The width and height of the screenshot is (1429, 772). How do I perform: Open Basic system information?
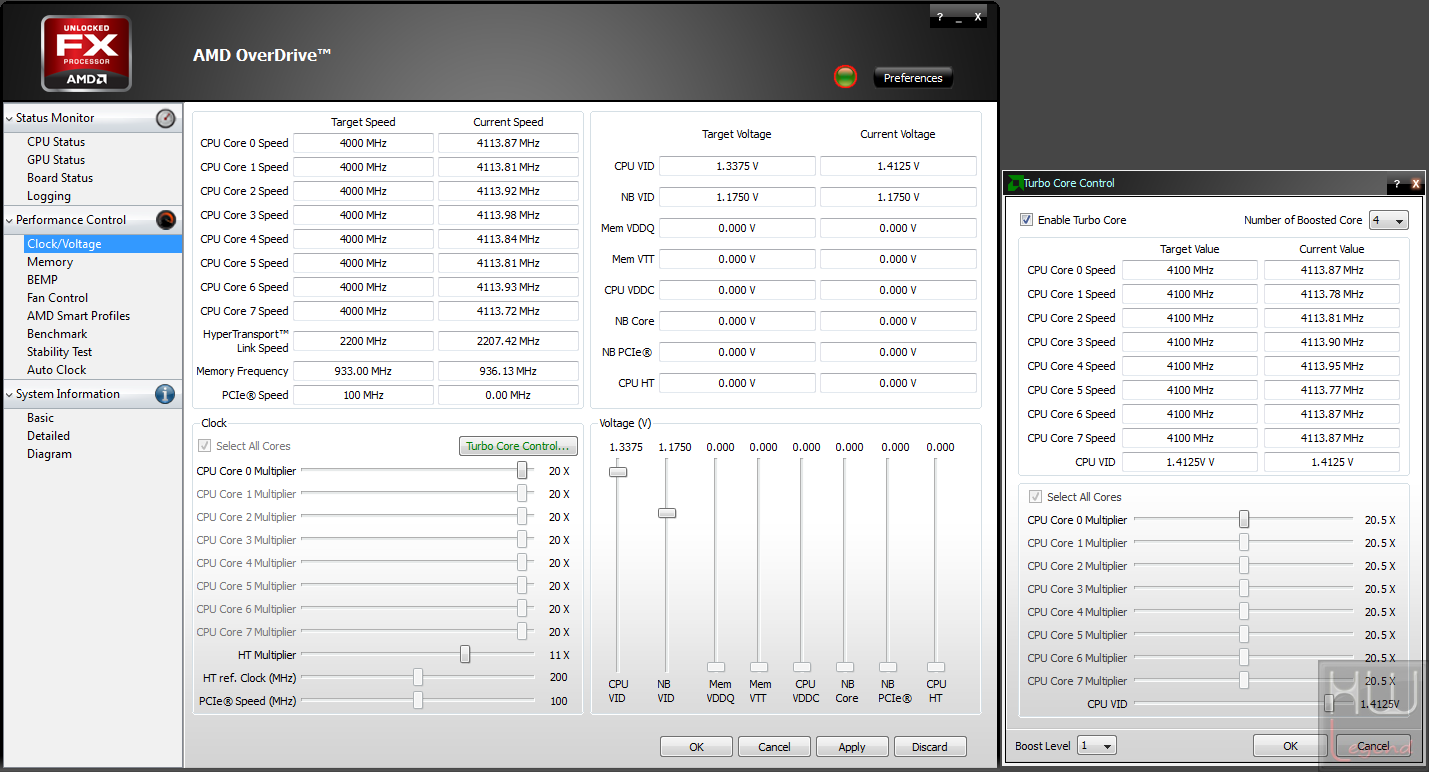point(41,418)
